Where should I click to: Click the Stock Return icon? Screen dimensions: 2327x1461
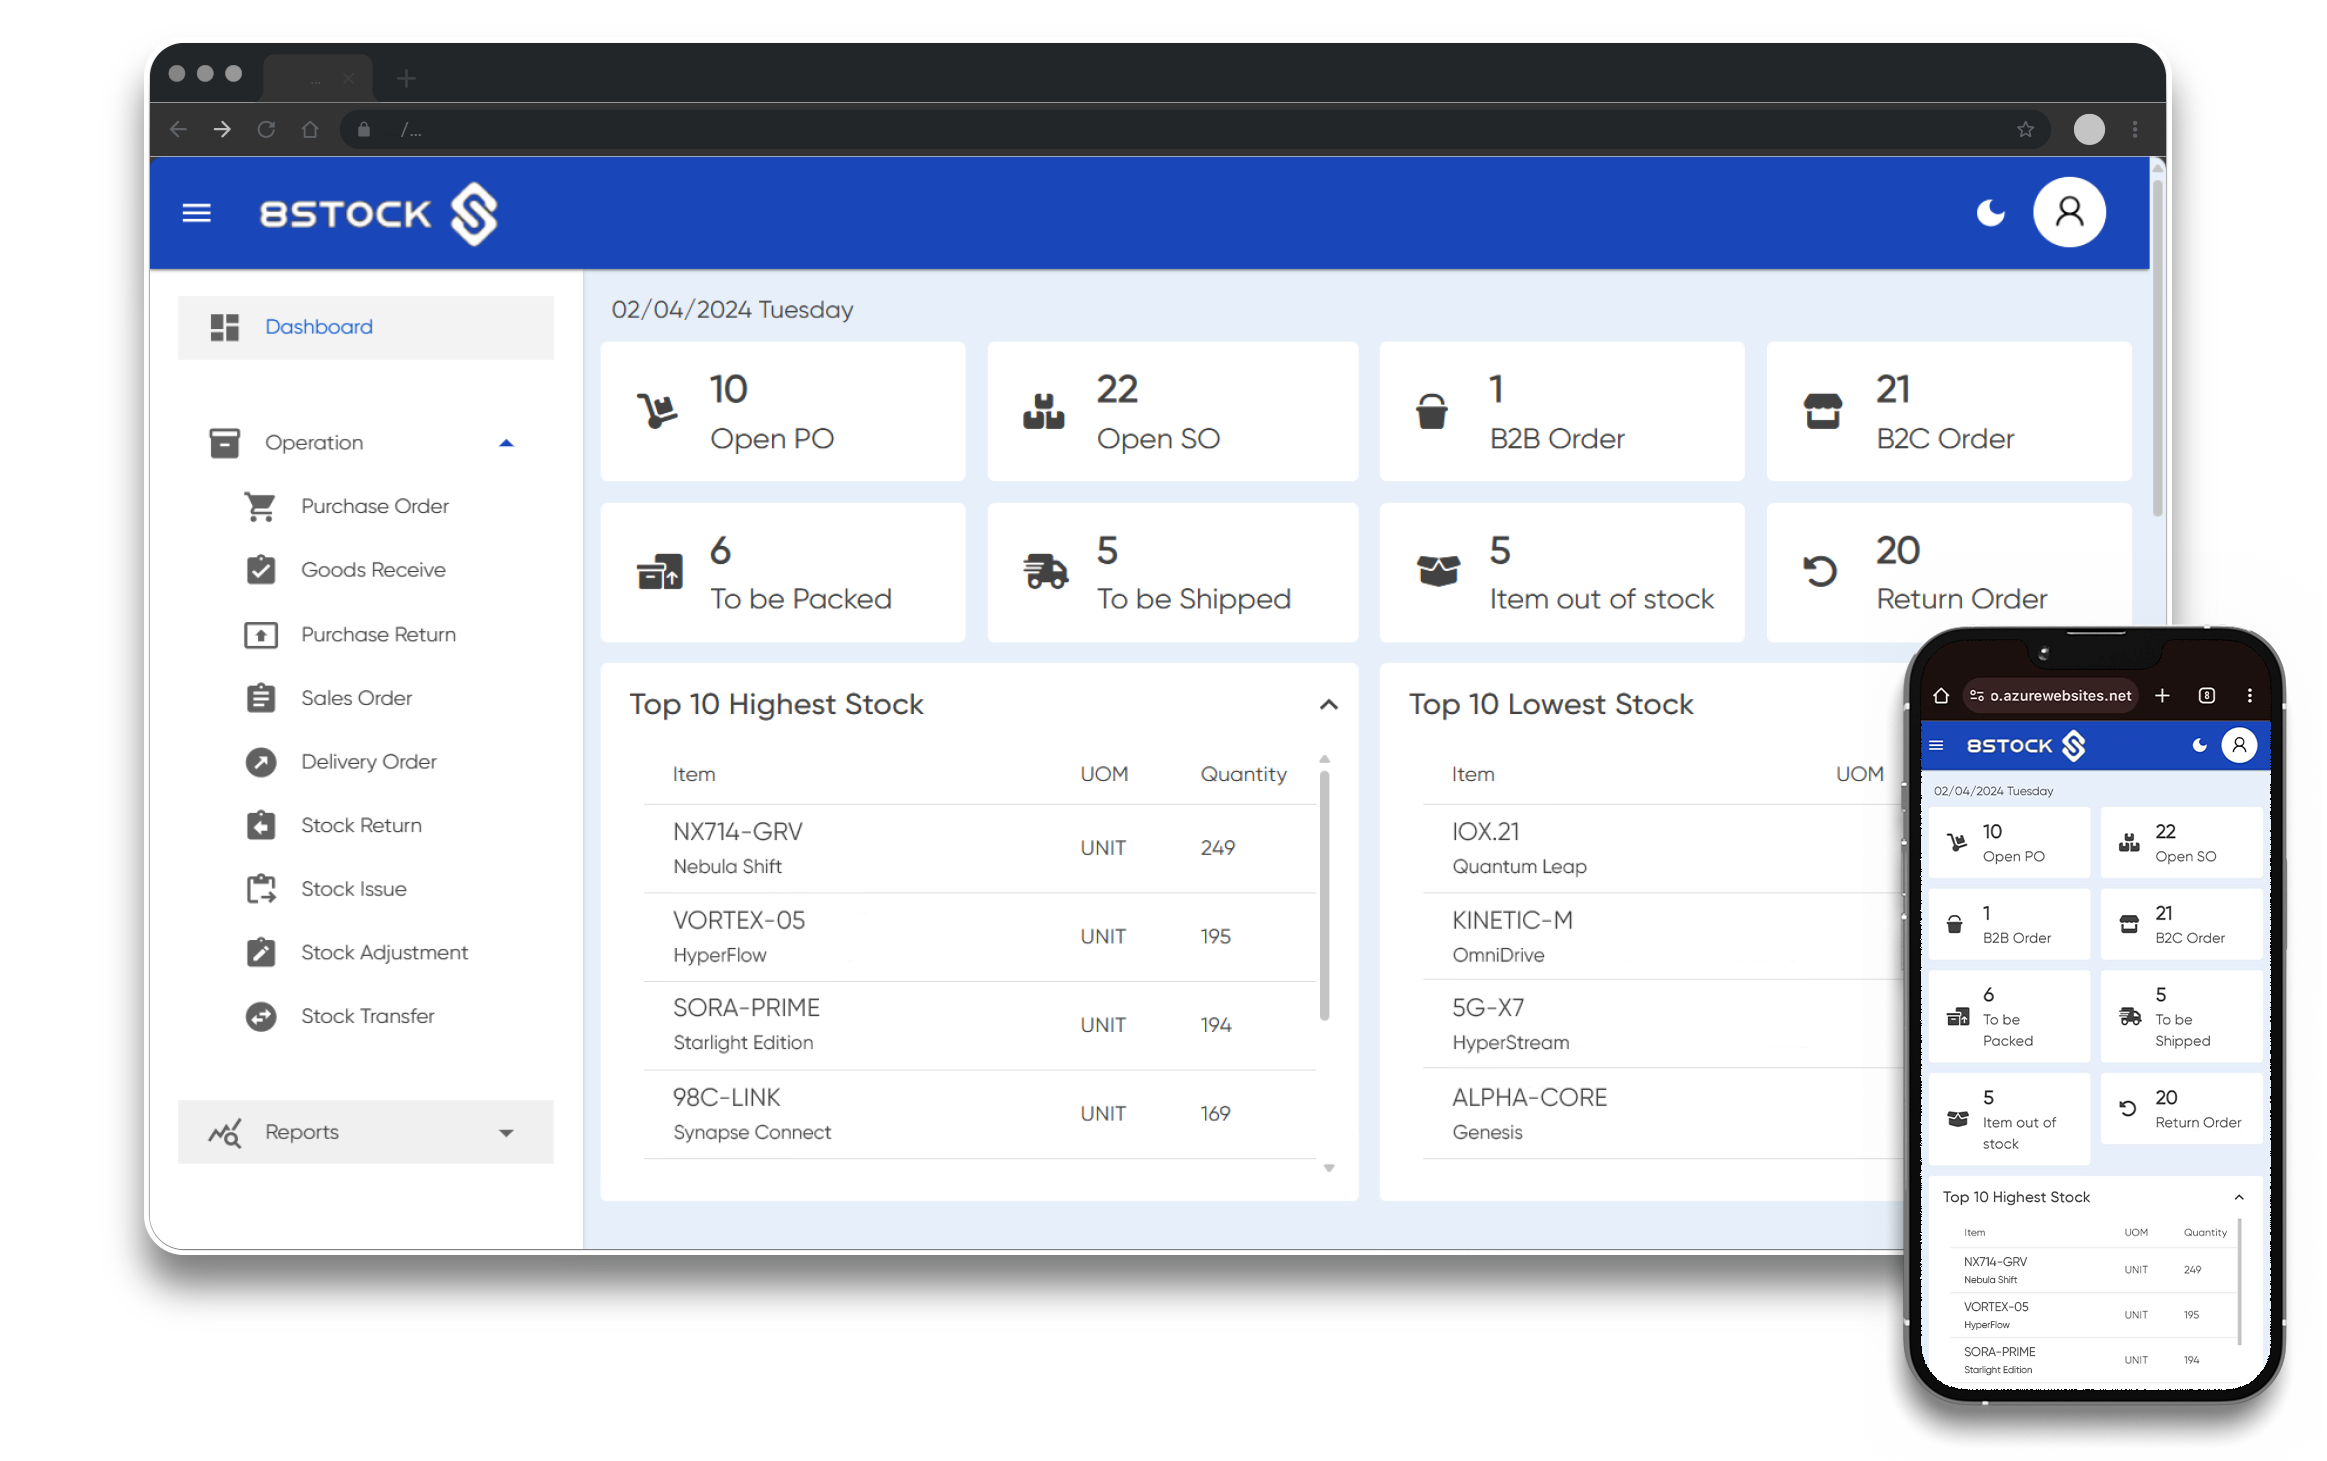[260, 824]
